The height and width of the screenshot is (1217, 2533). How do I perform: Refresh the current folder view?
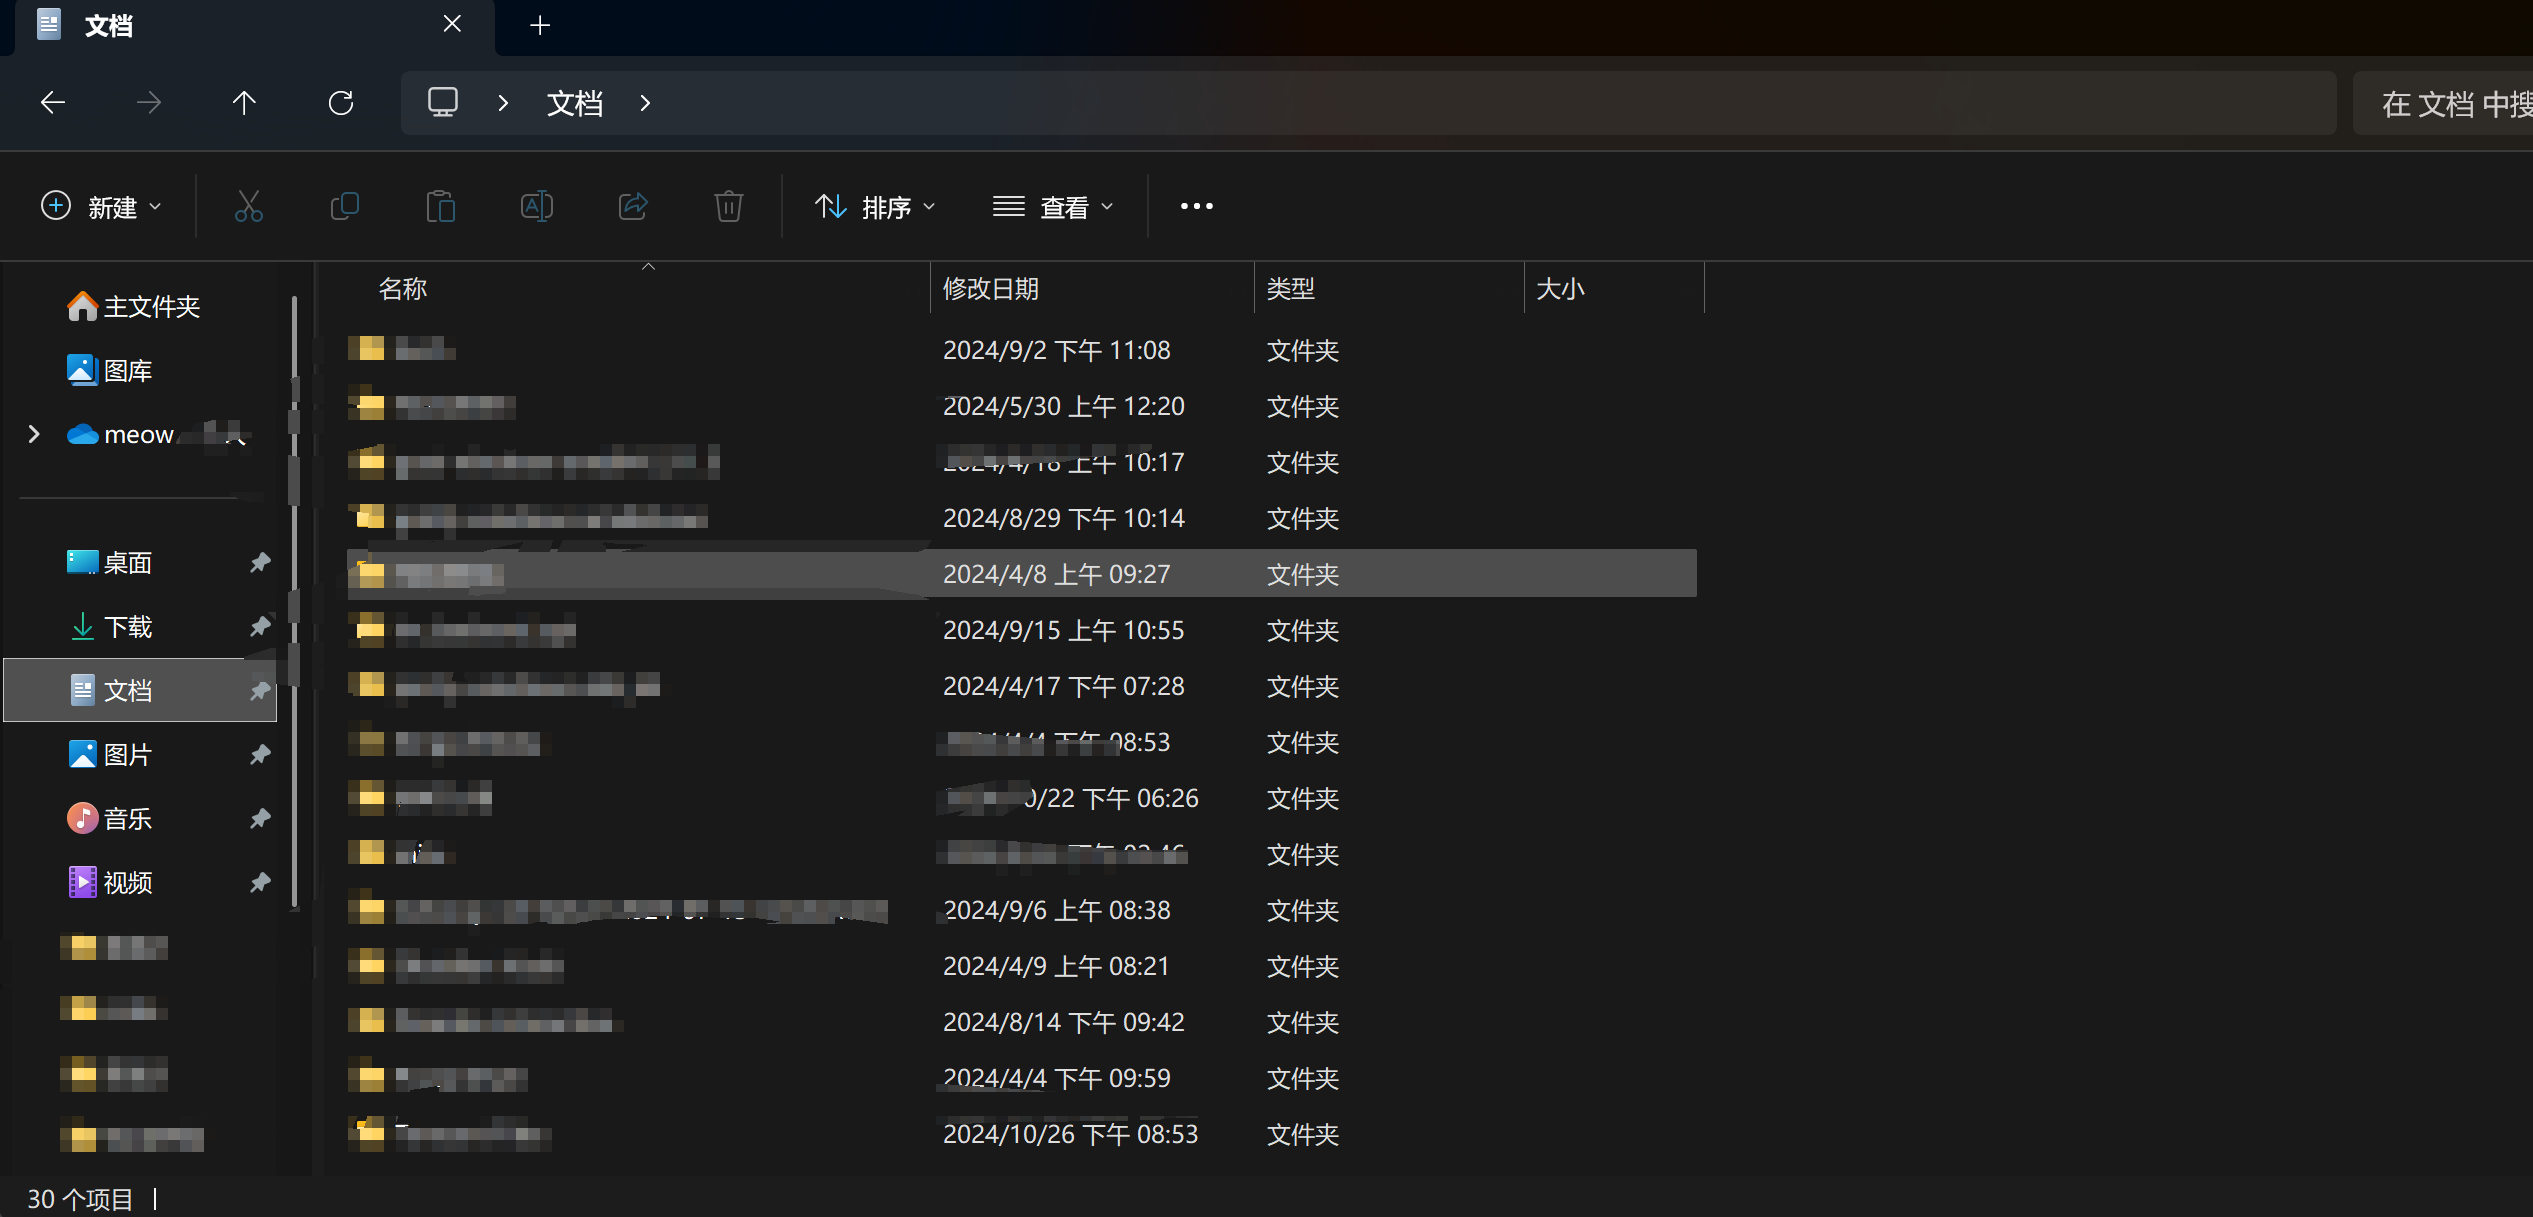341,102
